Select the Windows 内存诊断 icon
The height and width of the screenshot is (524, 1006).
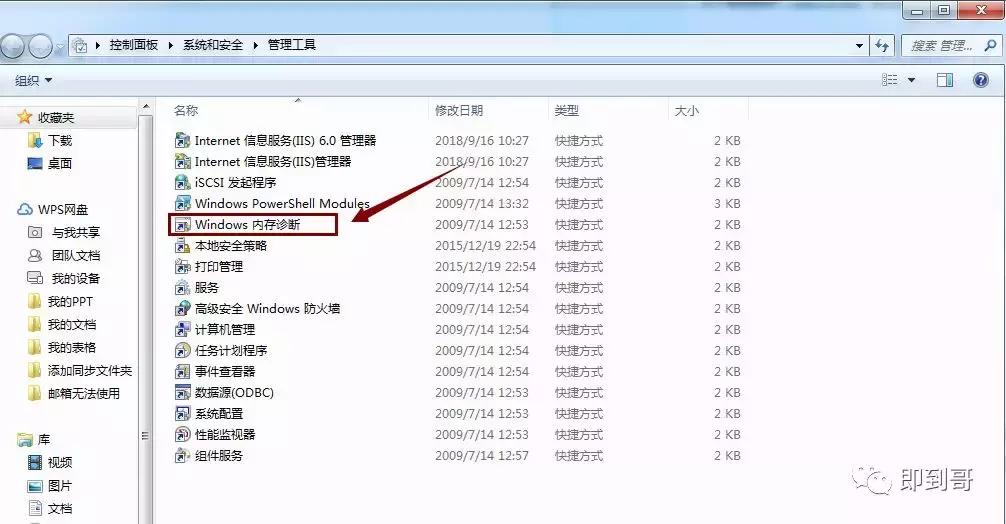(183, 224)
